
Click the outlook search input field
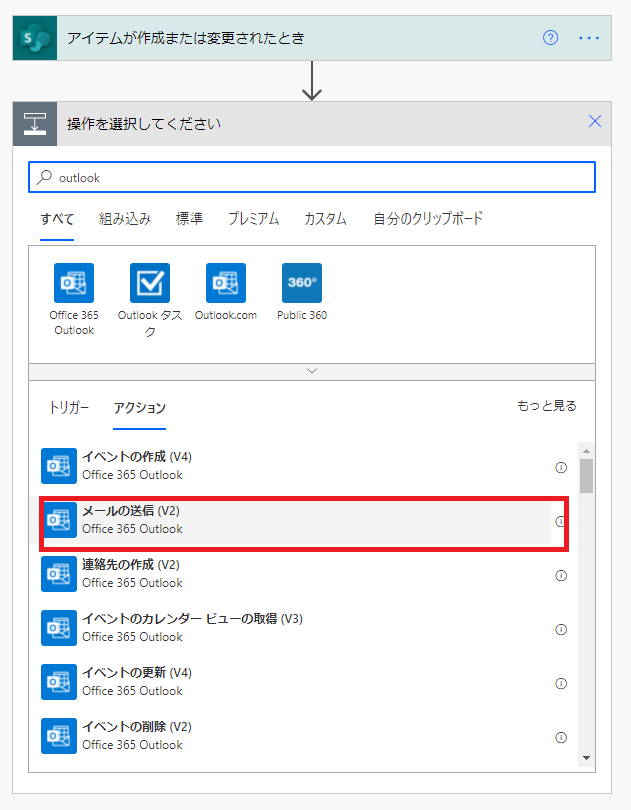tap(312, 177)
